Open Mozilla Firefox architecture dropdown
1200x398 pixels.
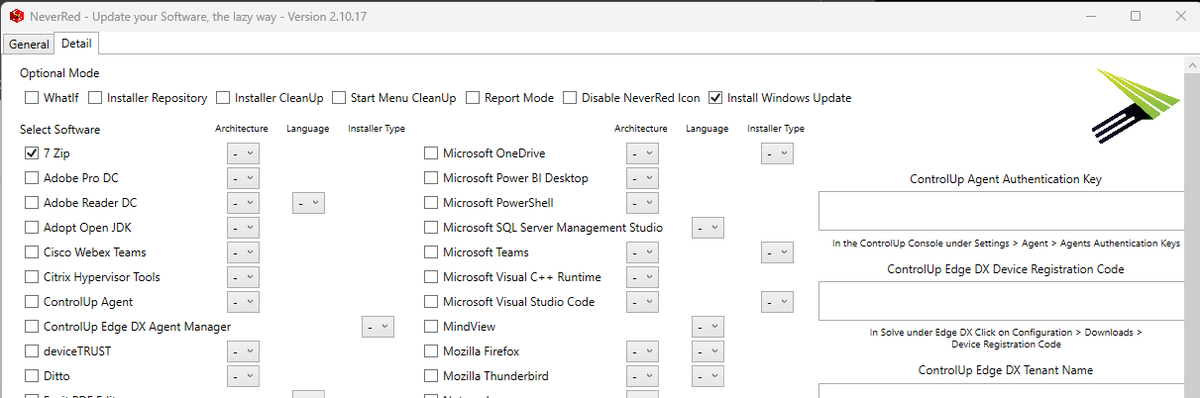[x=642, y=352]
